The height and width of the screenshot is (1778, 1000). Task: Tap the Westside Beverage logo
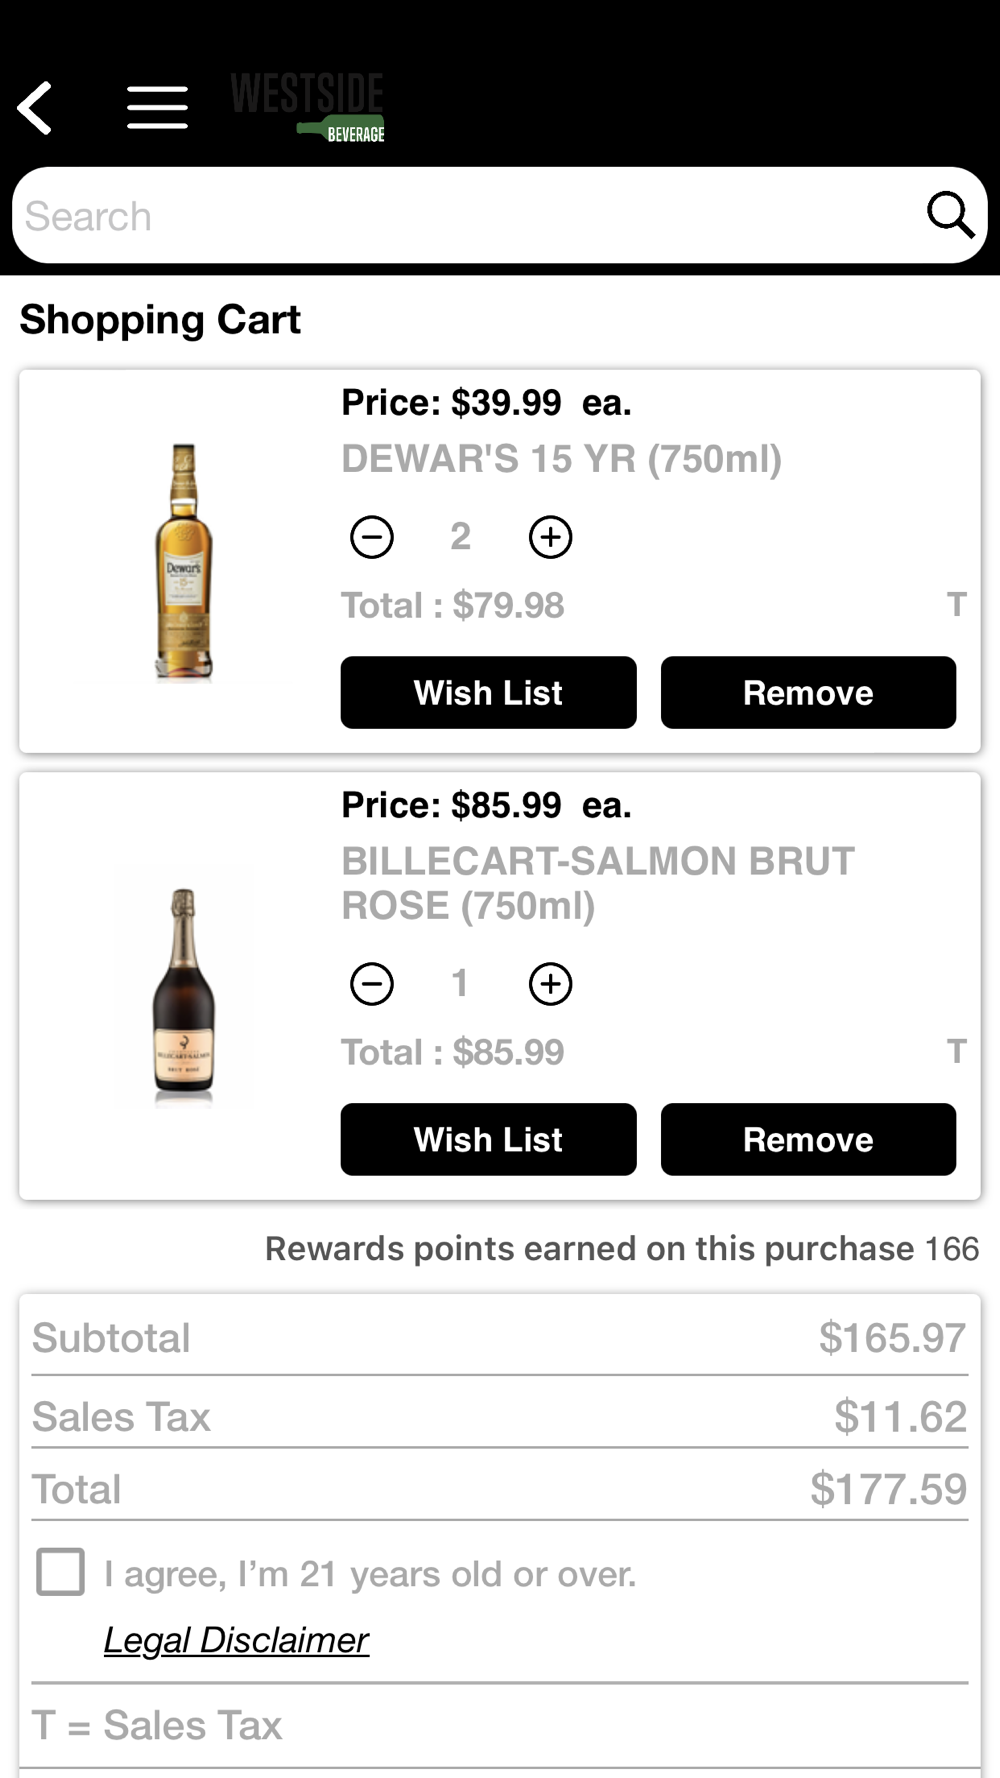pos(308,107)
